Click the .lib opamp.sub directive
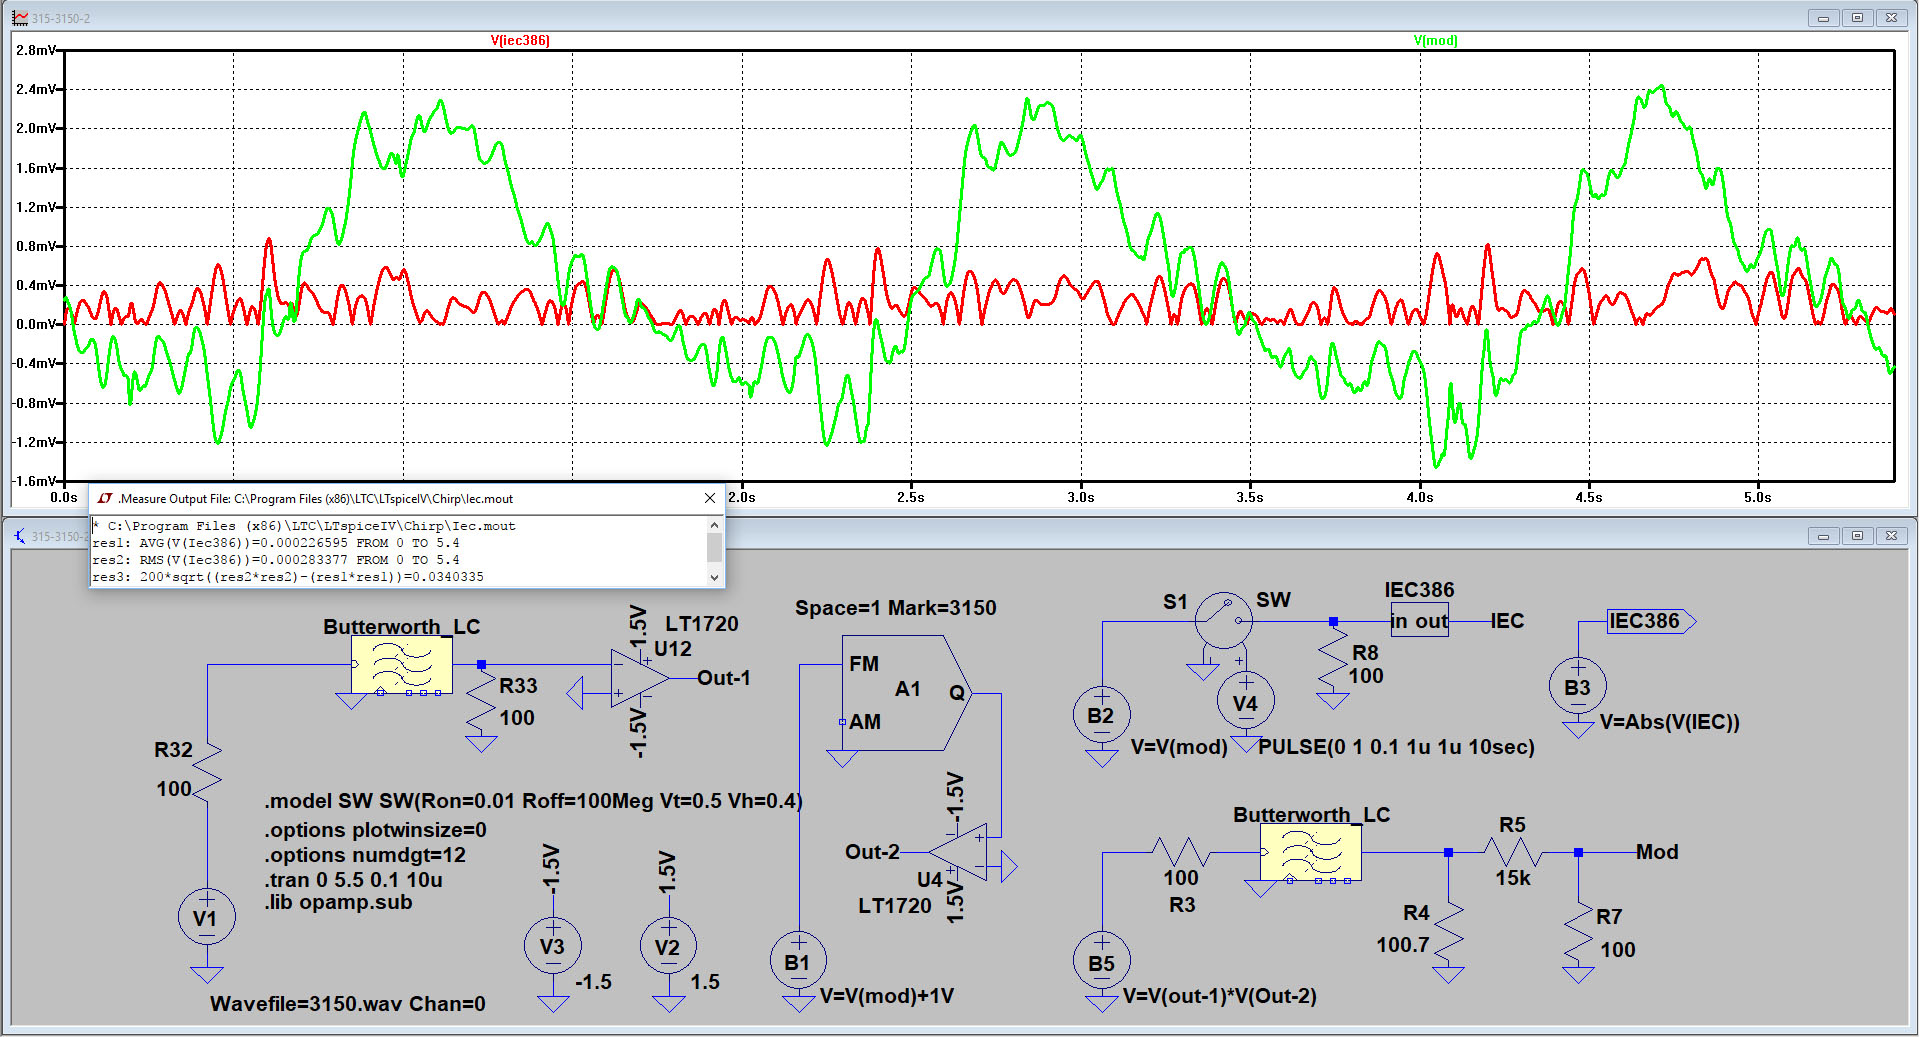Screen dimensions: 1920x1037 pyautogui.click(x=339, y=902)
